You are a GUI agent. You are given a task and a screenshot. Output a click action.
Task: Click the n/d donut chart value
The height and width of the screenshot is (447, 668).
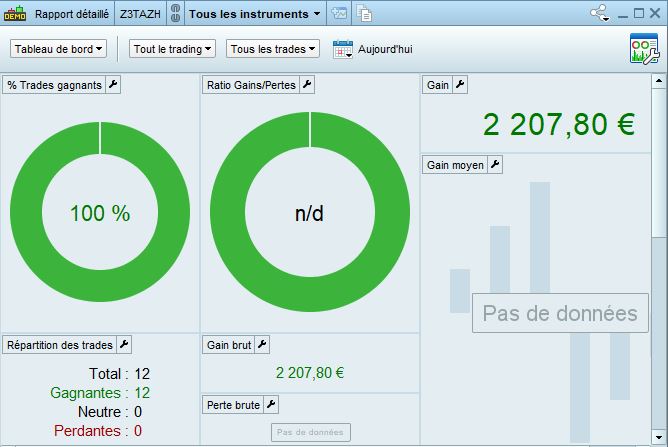click(309, 213)
